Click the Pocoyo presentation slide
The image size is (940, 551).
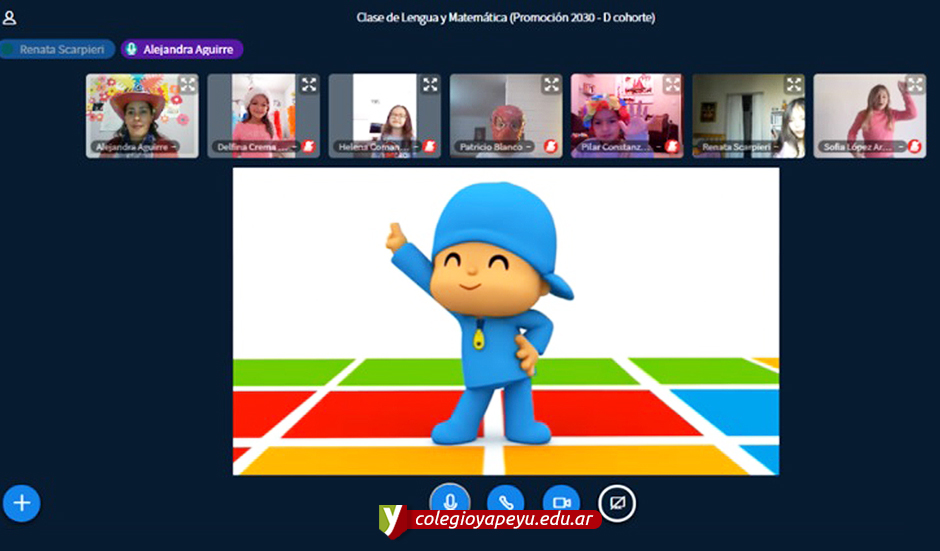505,320
